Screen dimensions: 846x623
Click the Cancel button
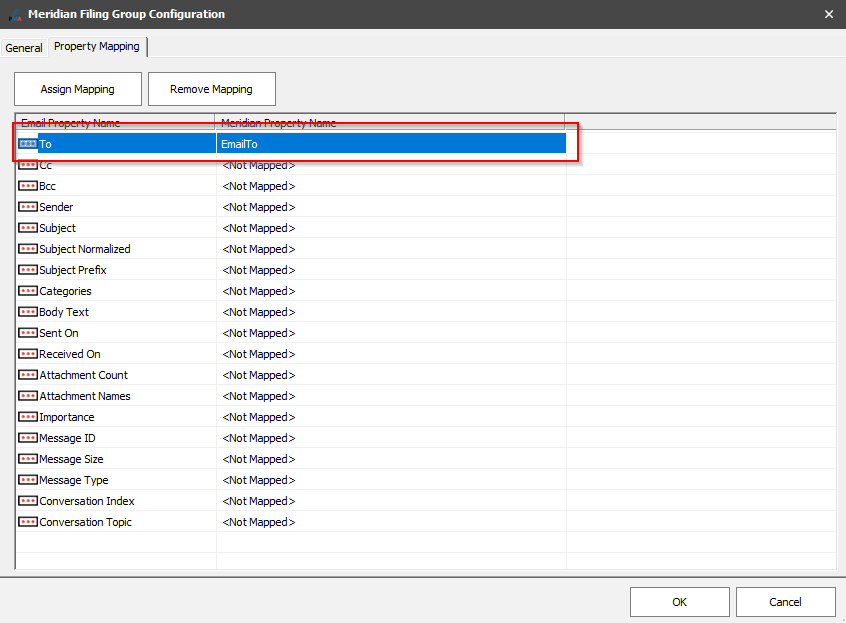[785, 602]
